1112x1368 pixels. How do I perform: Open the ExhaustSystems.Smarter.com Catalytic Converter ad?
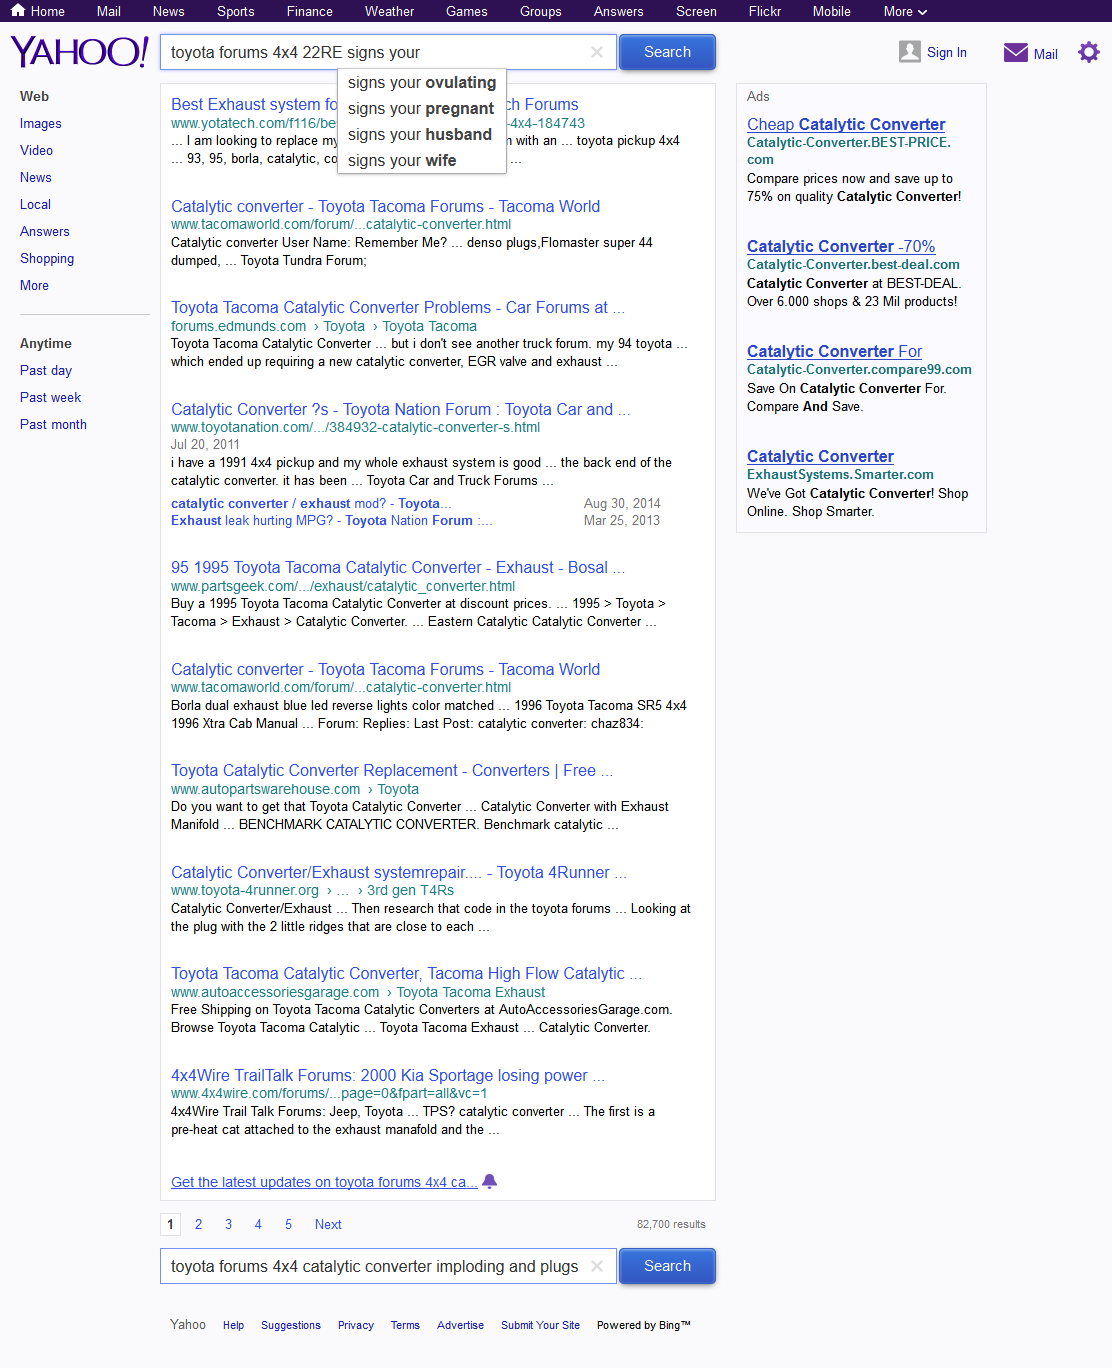click(x=820, y=456)
